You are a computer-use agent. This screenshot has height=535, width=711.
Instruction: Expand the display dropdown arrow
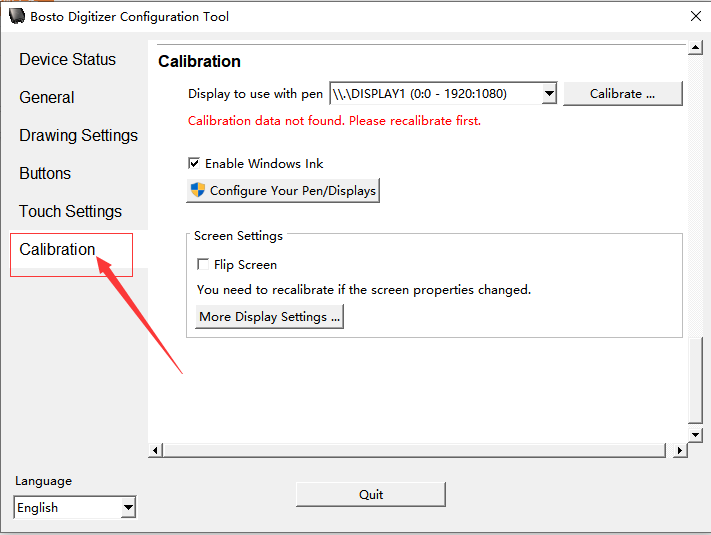pyautogui.click(x=549, y=93)
